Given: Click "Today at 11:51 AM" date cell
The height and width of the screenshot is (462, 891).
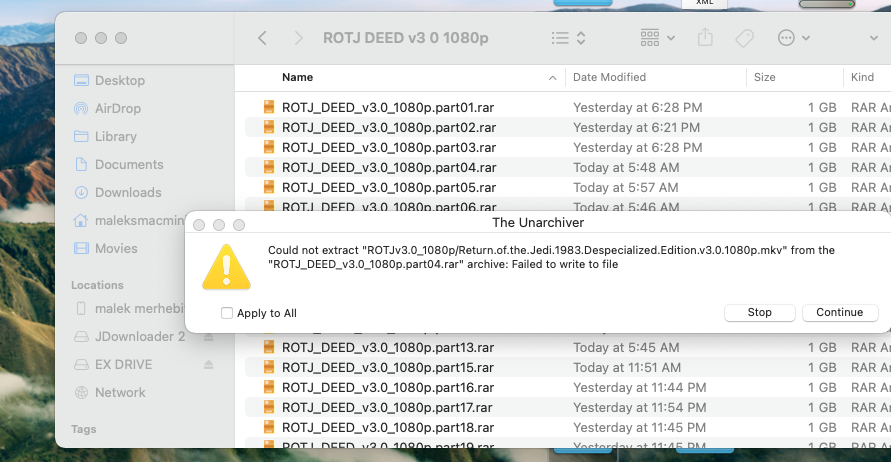Looking at the screenshot, I should tap(627, 368).
